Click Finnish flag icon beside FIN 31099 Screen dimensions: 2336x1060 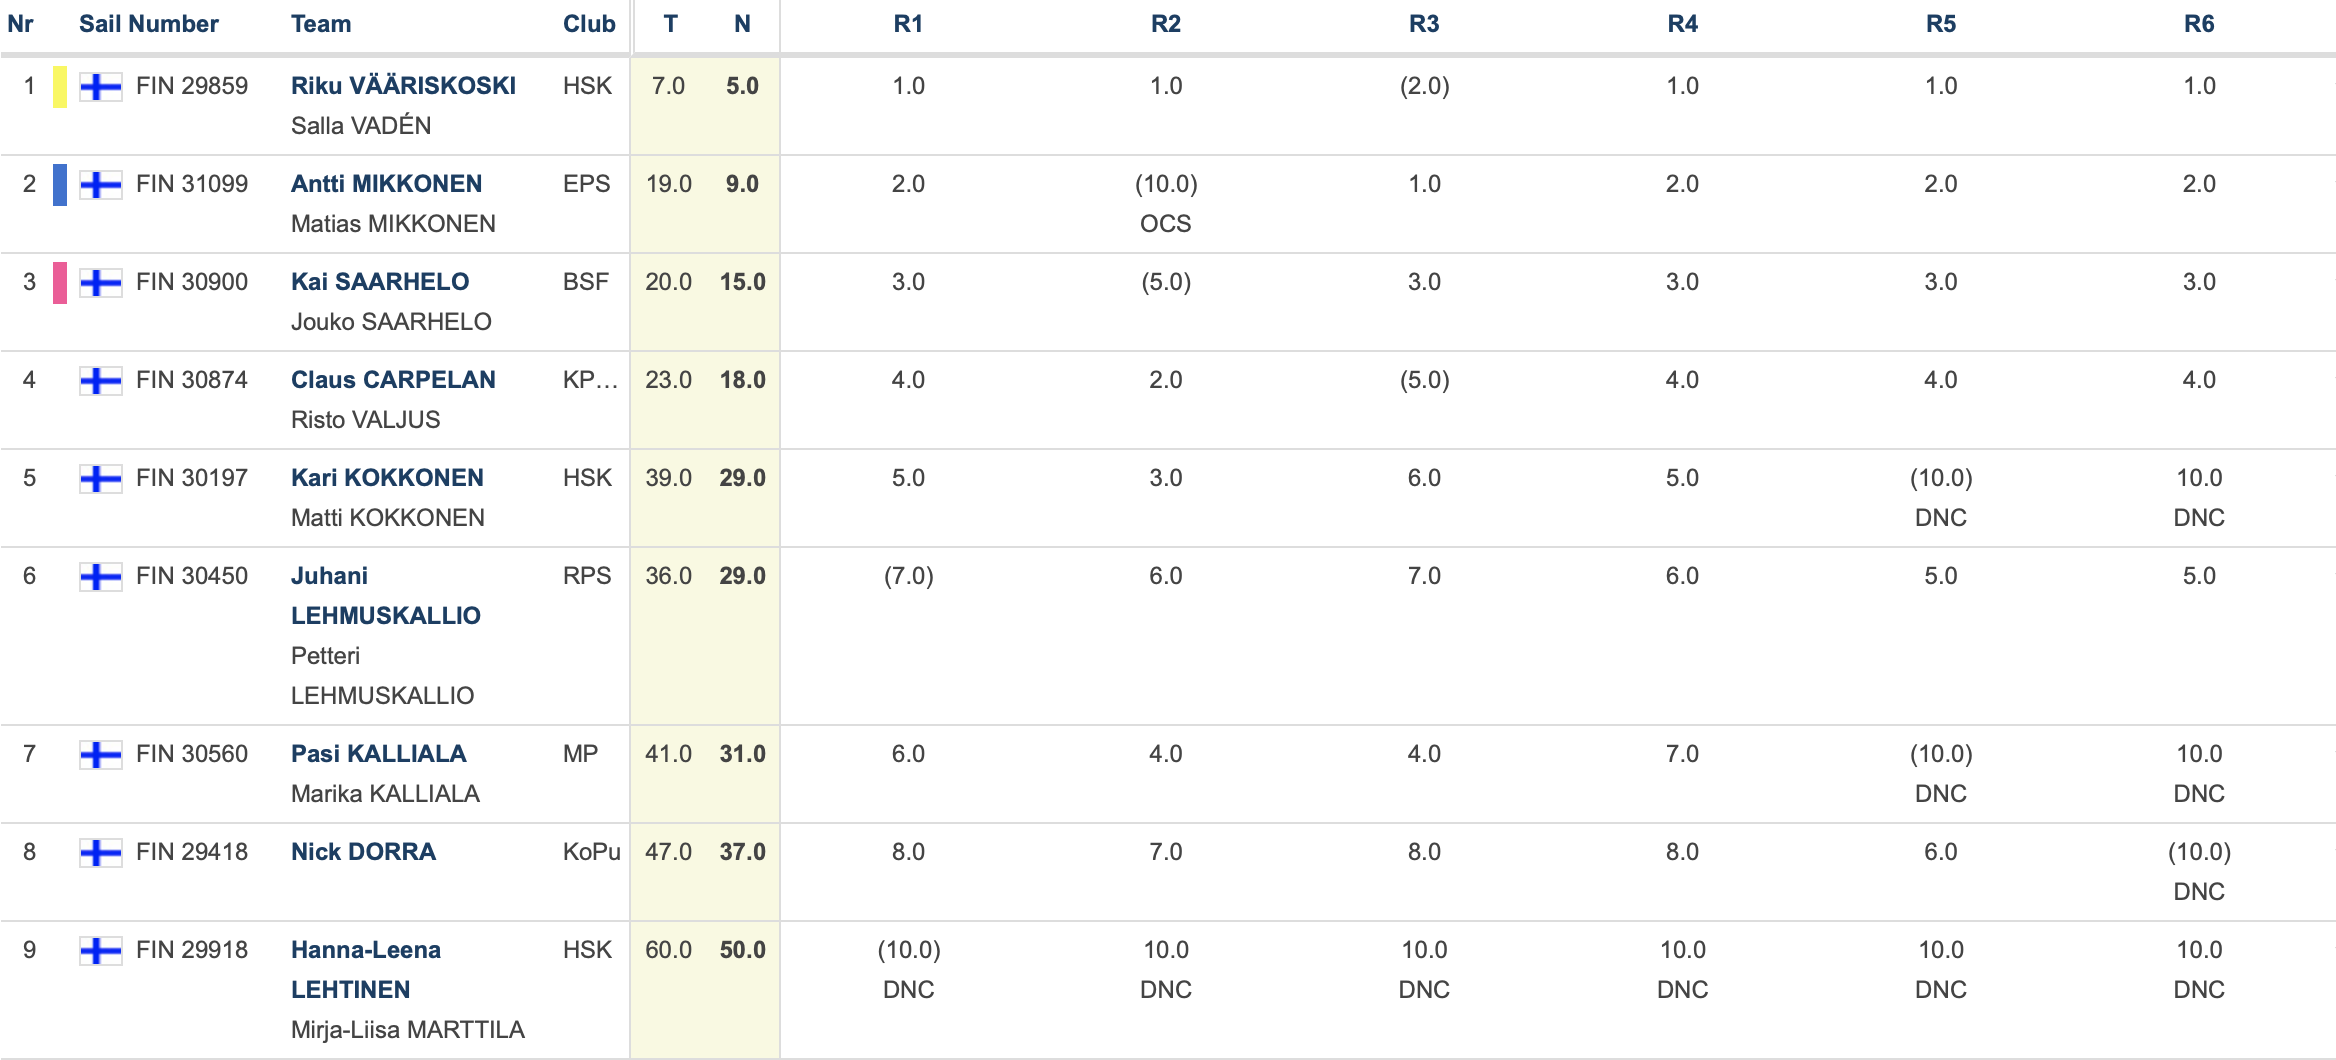point(101,185)
